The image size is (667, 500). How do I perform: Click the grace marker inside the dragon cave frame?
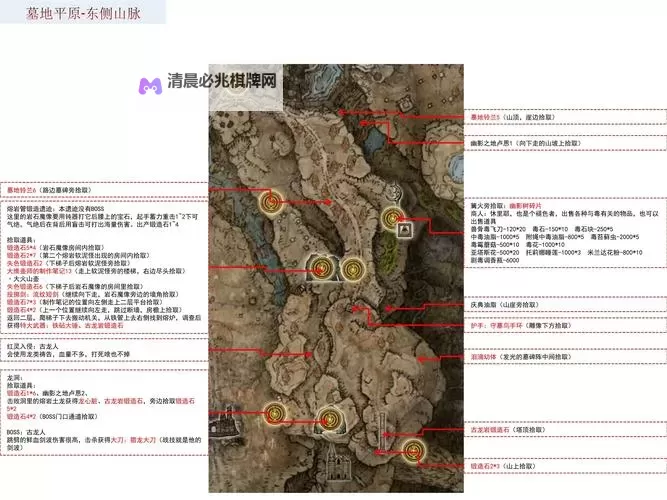tap(329, 420)
